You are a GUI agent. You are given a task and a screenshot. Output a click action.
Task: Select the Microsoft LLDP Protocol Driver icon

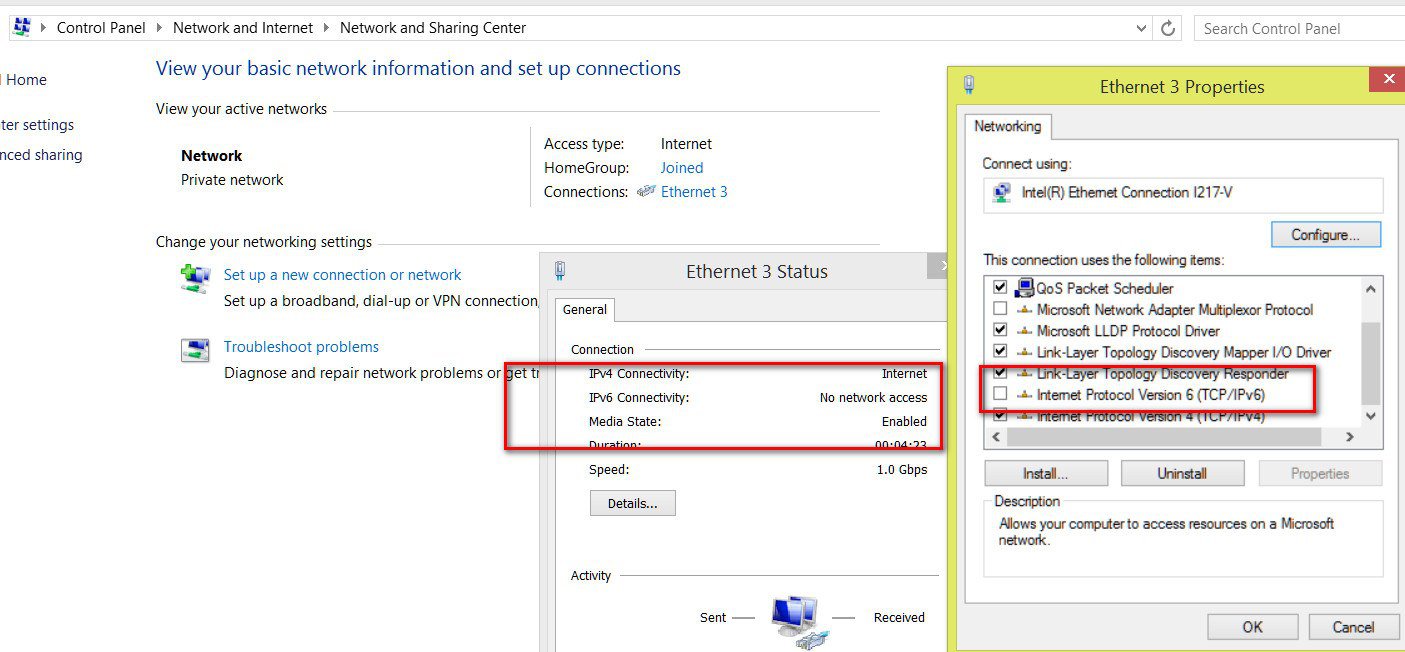[x=1024, y=331]
